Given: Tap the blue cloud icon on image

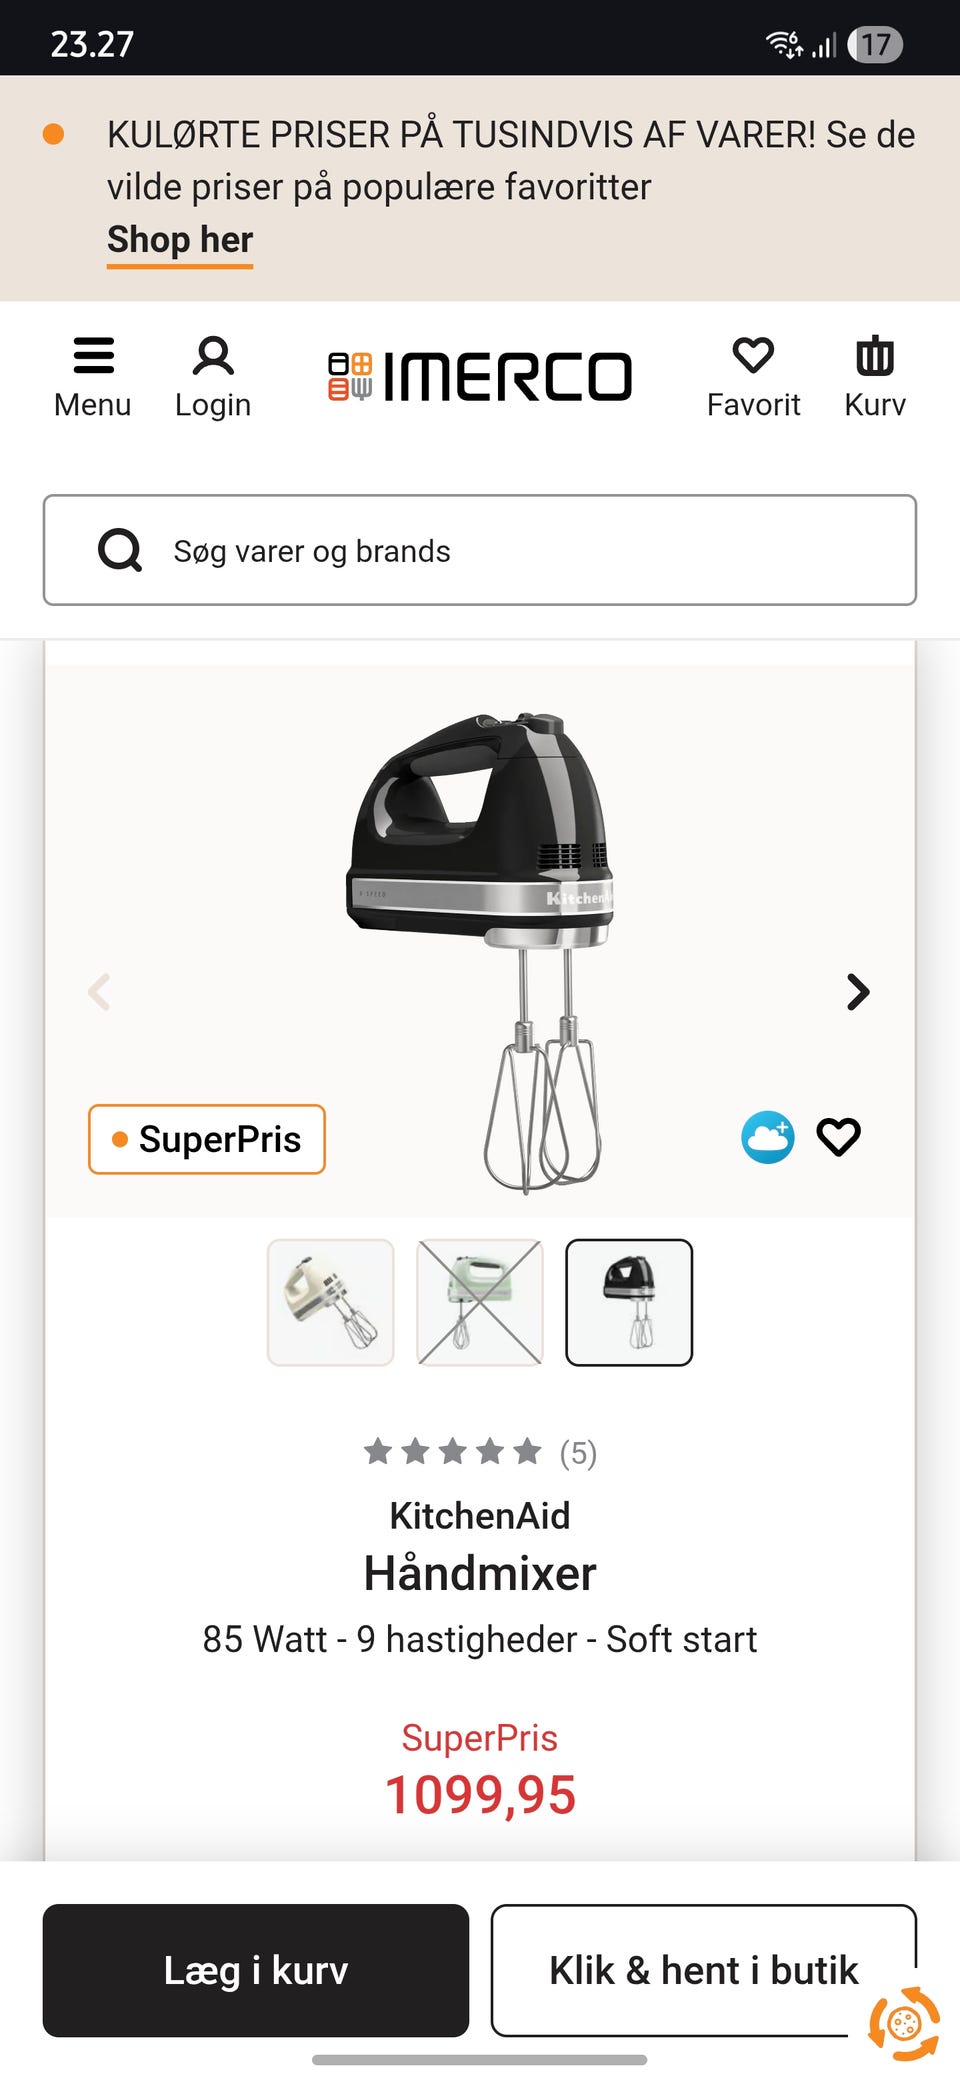Looking at the screenshot, I should pos(768,1137).
